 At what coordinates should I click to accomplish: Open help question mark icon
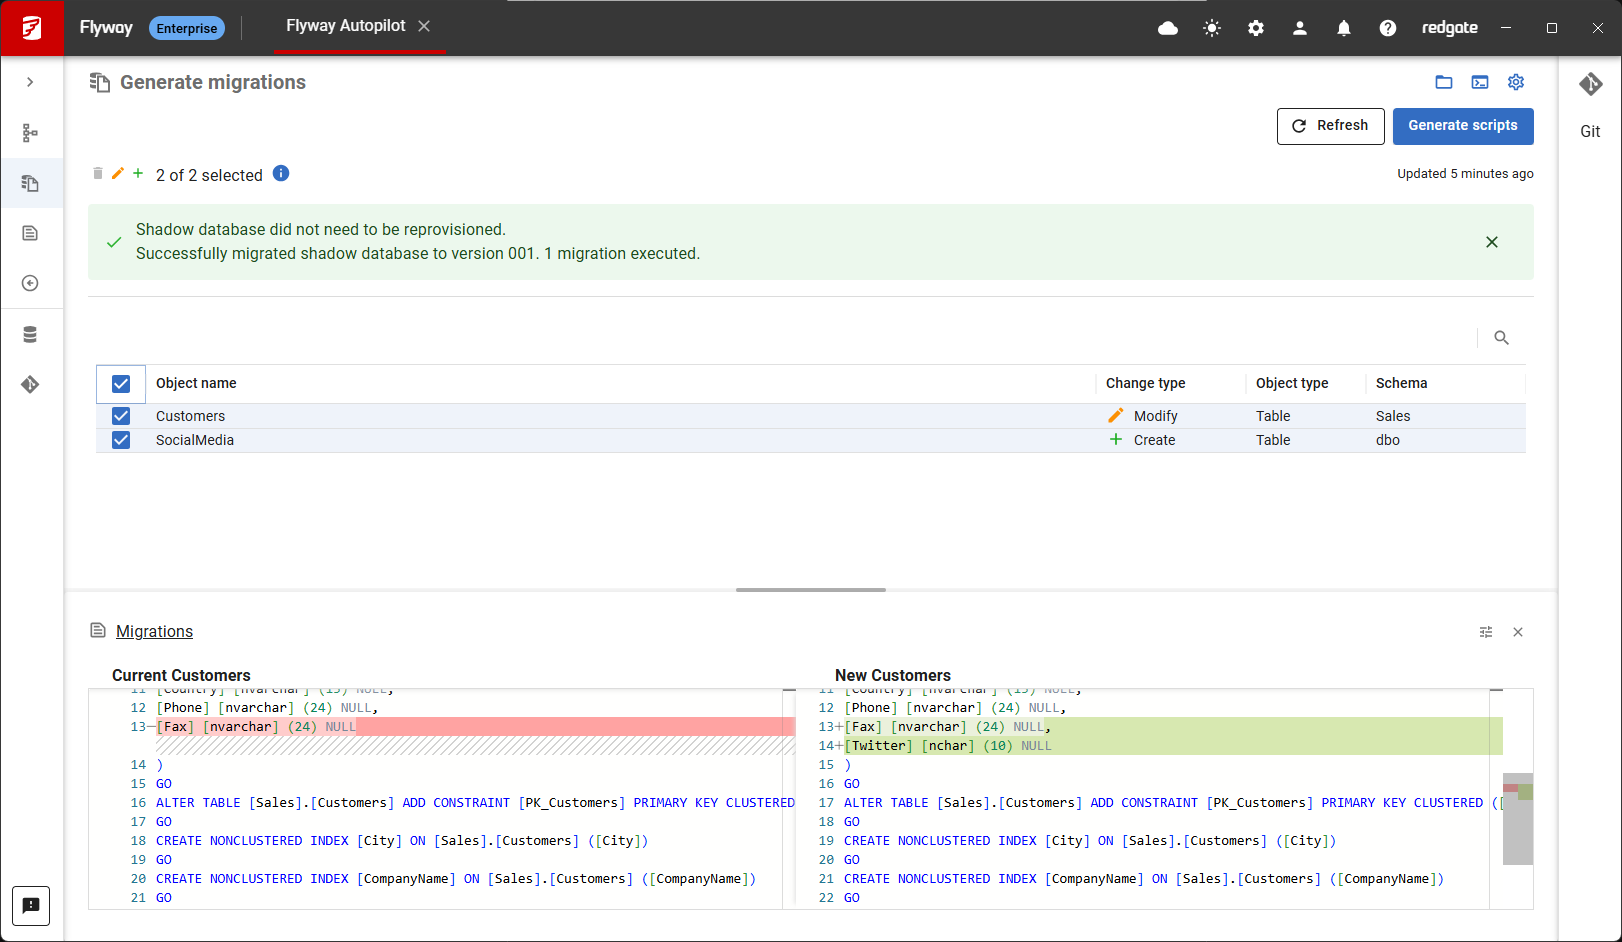[x=1388, y=28]
